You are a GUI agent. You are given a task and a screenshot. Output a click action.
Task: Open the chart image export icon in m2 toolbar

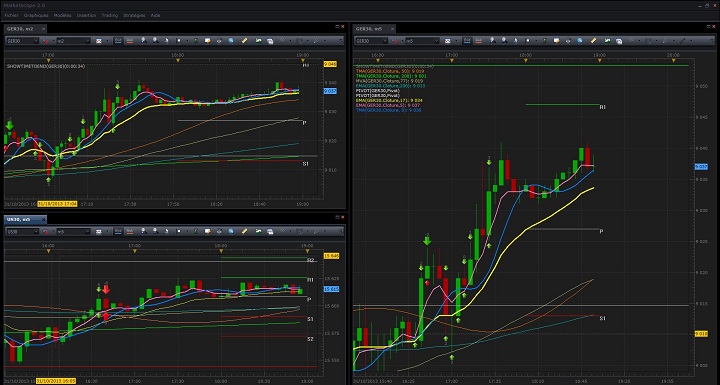[258, 41]
